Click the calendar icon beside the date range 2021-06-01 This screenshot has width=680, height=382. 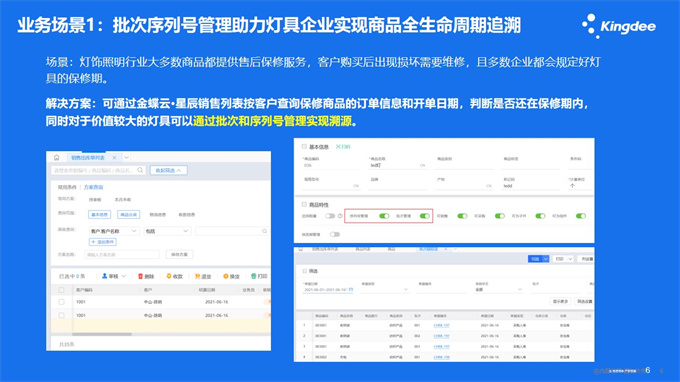[x=351, y=289]
